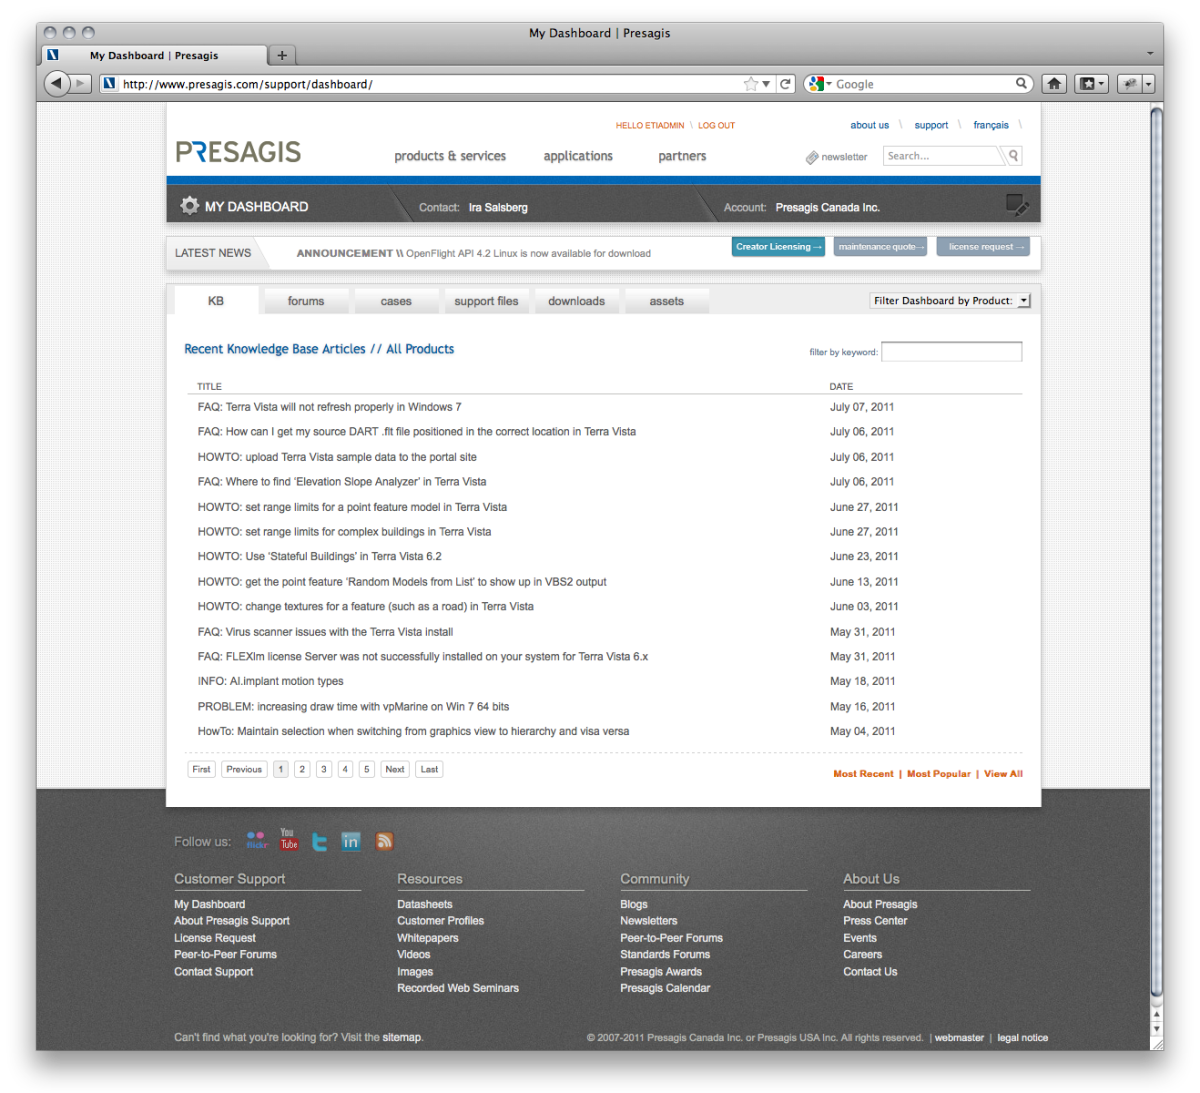The image size is (1200, 1093).
Task: Click the View All link
Action: (x=1003, y=774)
